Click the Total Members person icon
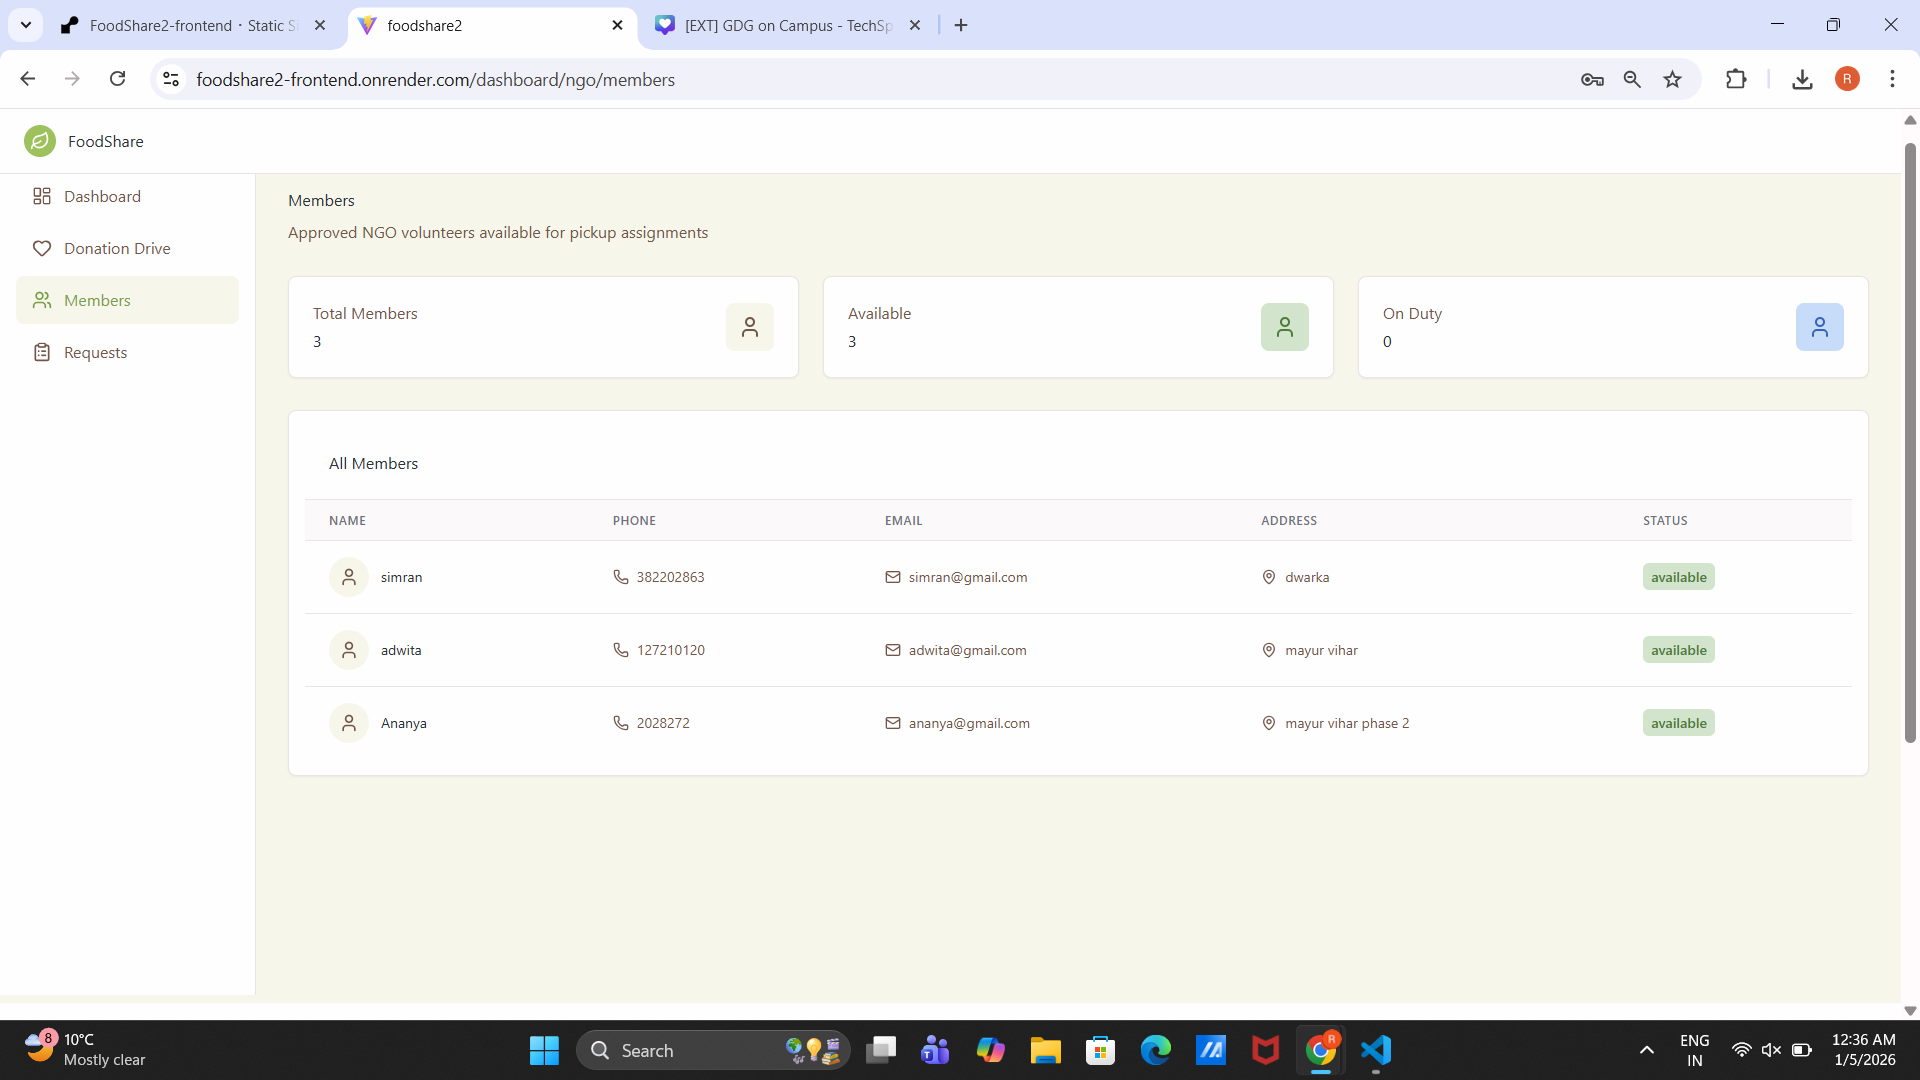 pos(749,327)
